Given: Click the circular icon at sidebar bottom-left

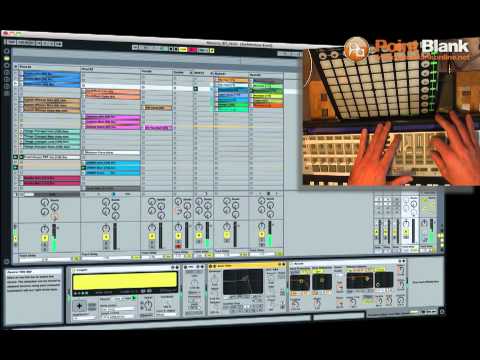Looking at the screenshot, I should (6, 262).
